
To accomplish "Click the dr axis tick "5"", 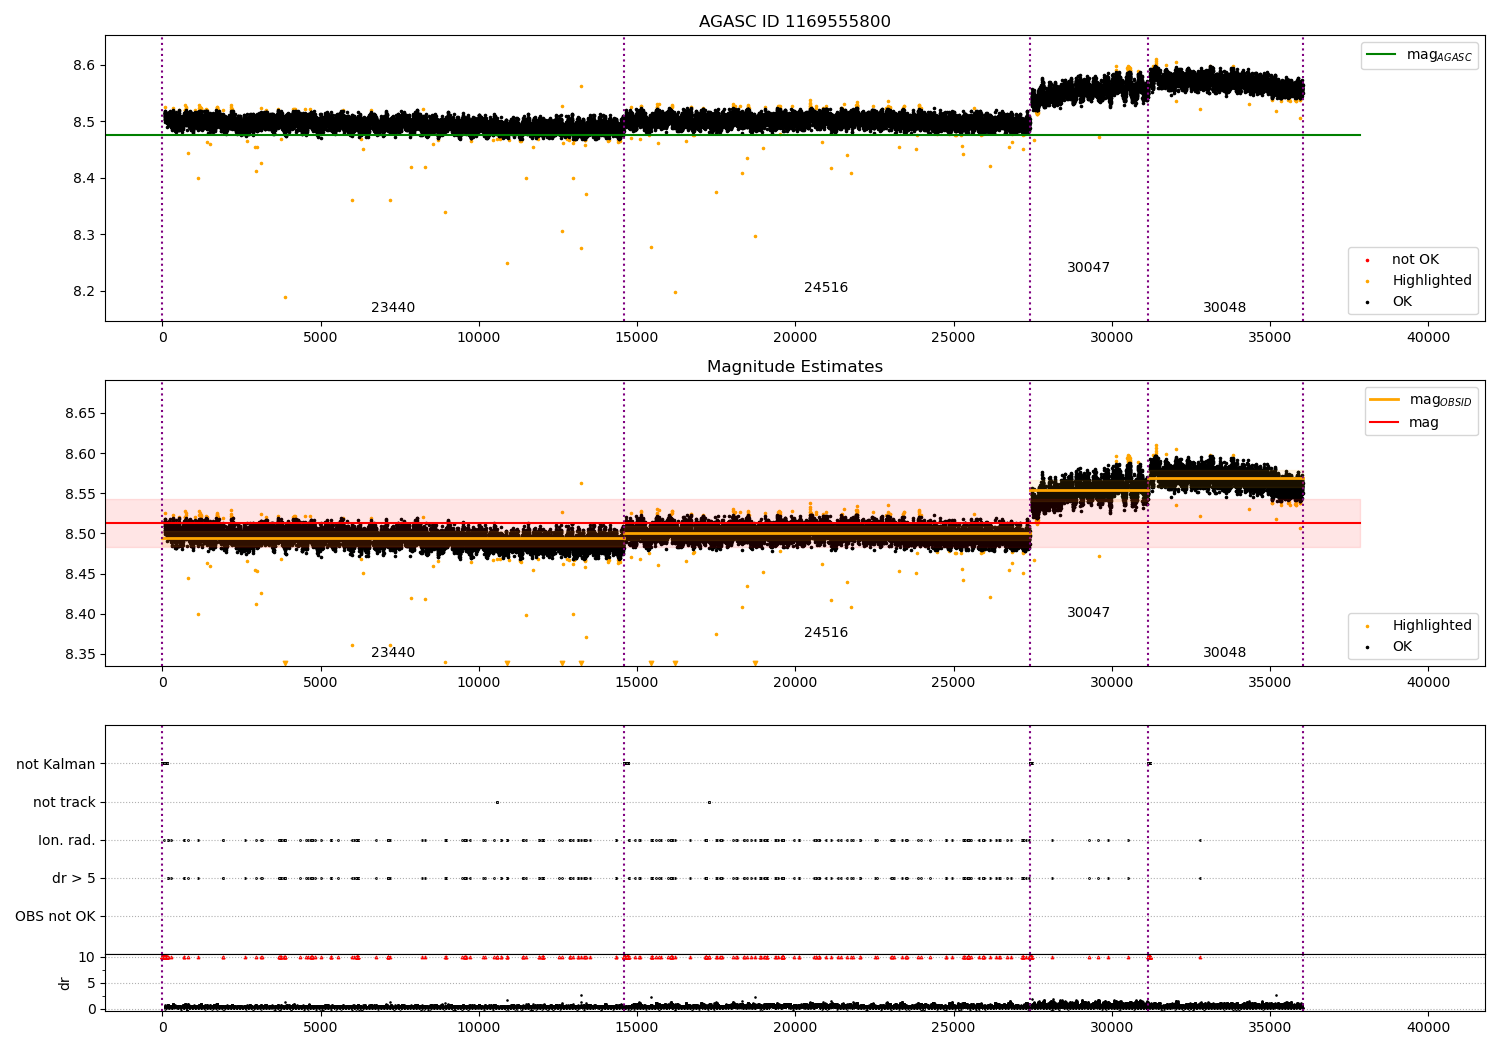I will (91, 984).
